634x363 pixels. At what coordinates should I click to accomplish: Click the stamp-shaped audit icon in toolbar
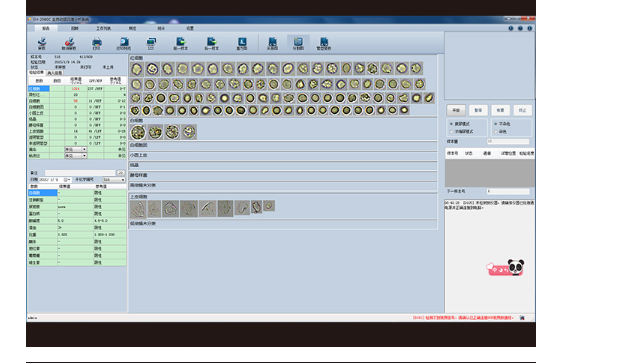click(42, 42)
